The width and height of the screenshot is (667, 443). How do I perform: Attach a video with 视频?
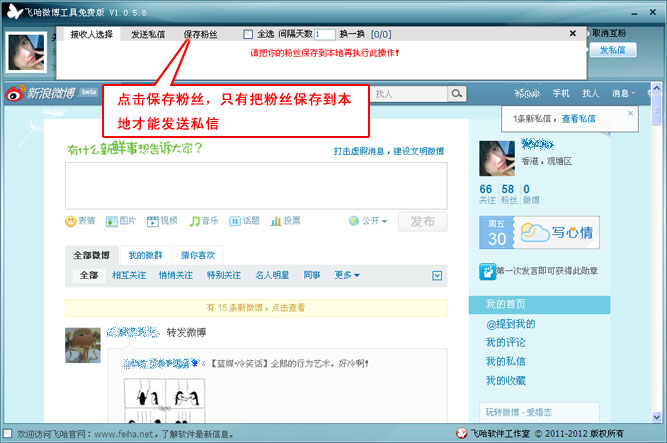coord(162,221)
